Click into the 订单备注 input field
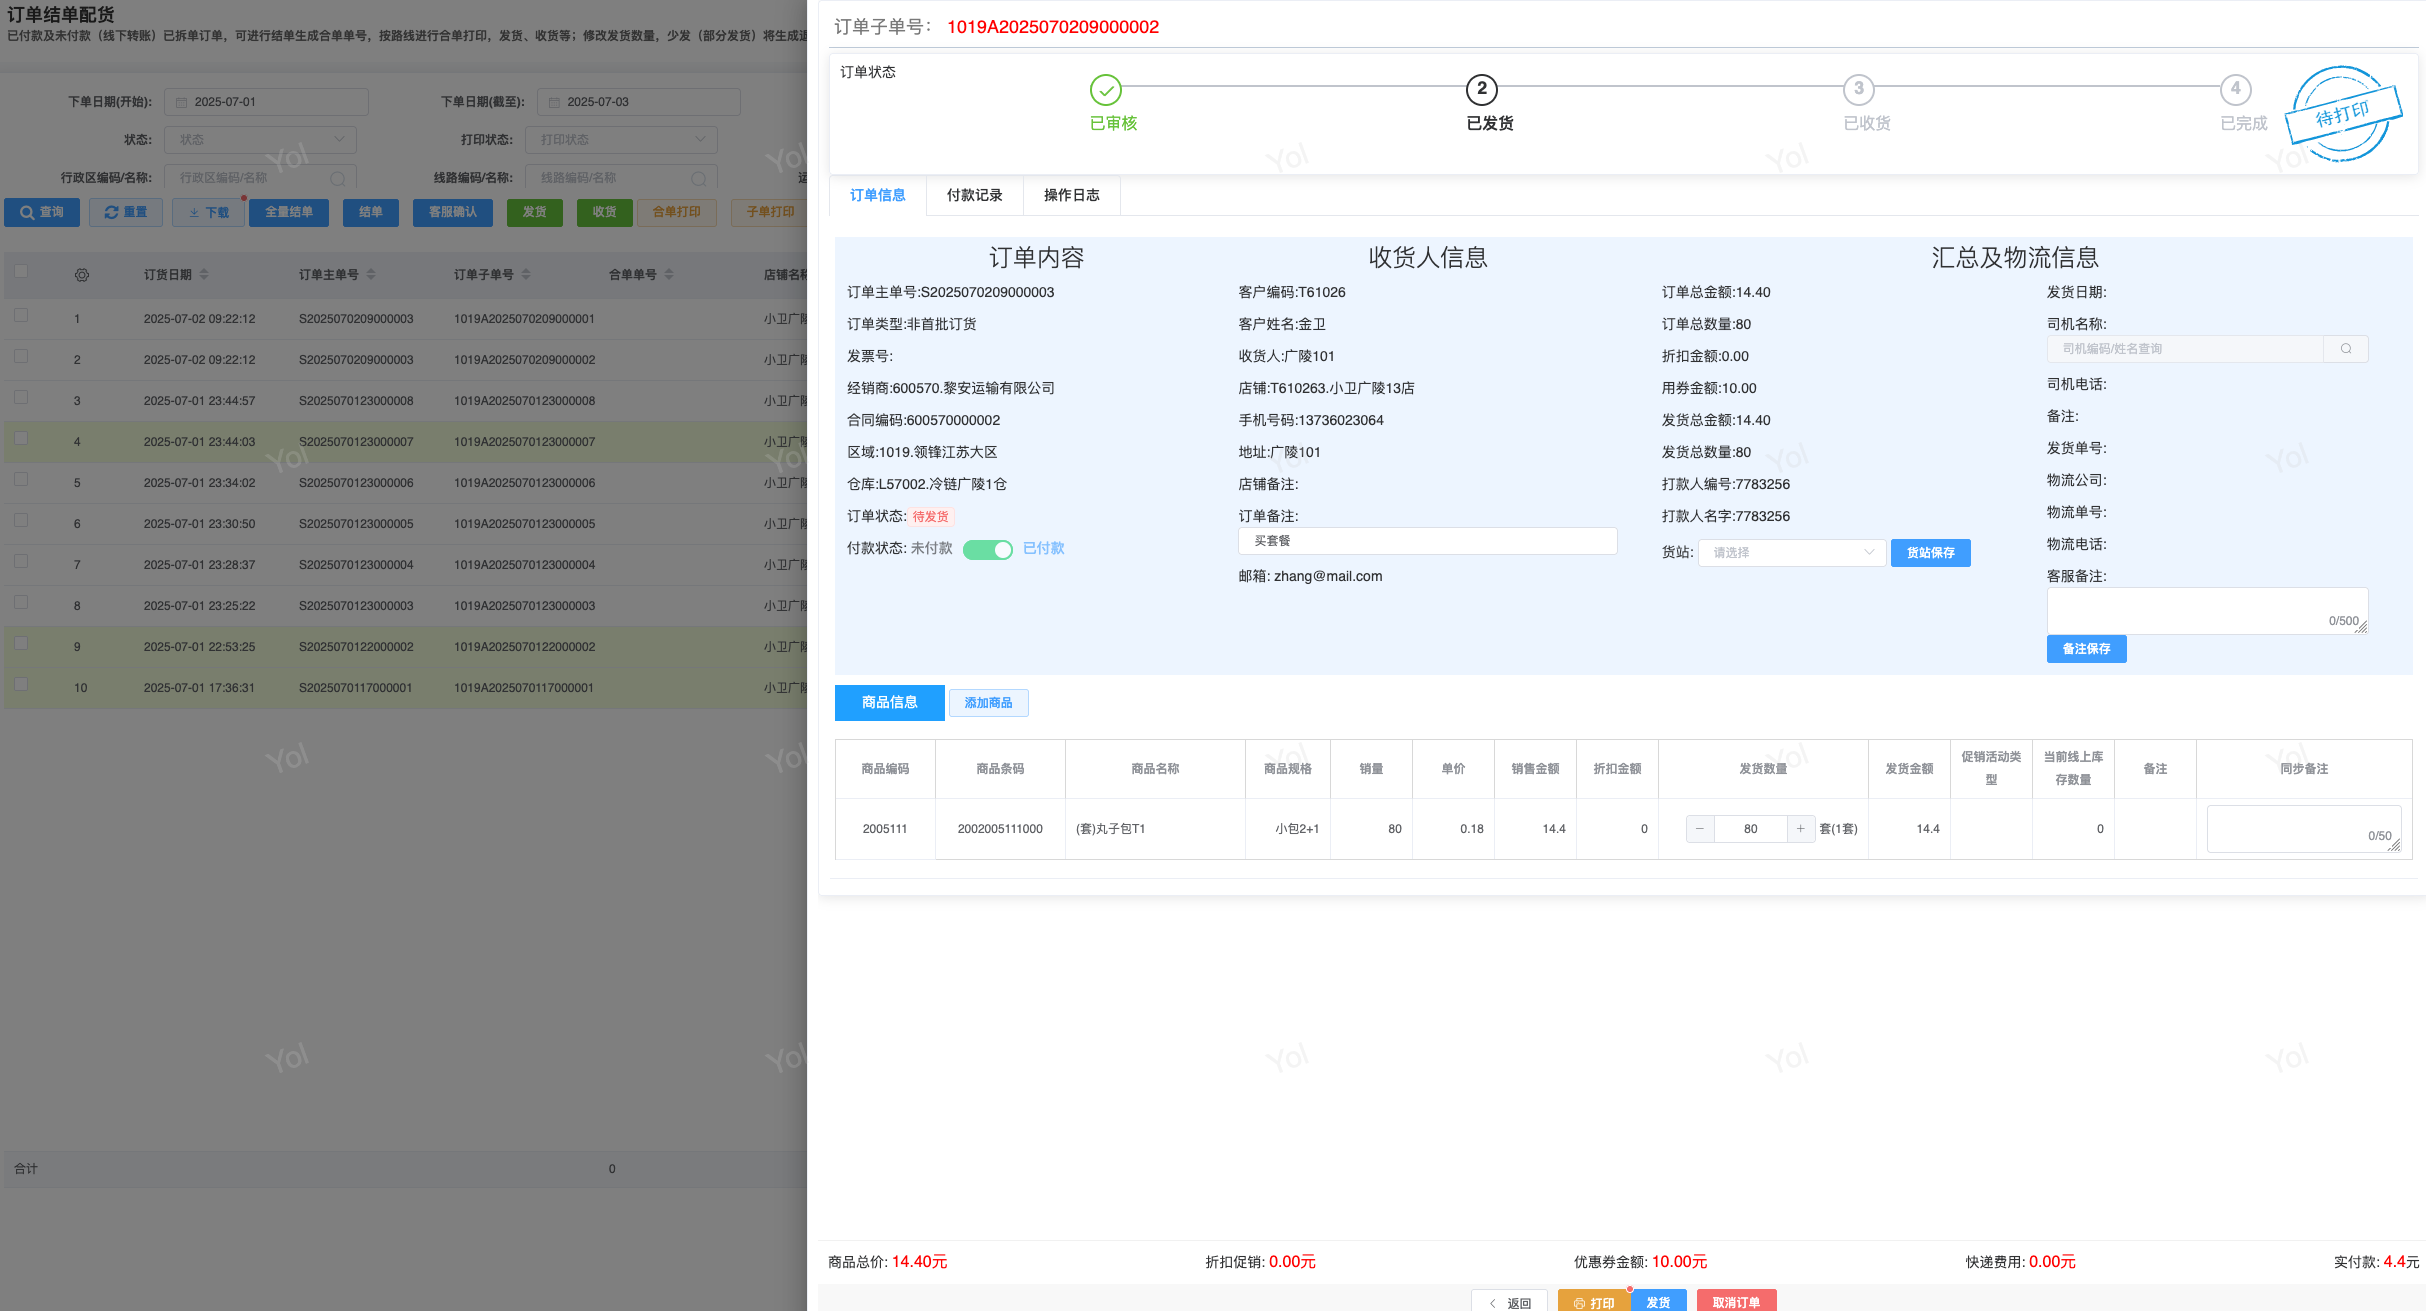 (1427, 541)
